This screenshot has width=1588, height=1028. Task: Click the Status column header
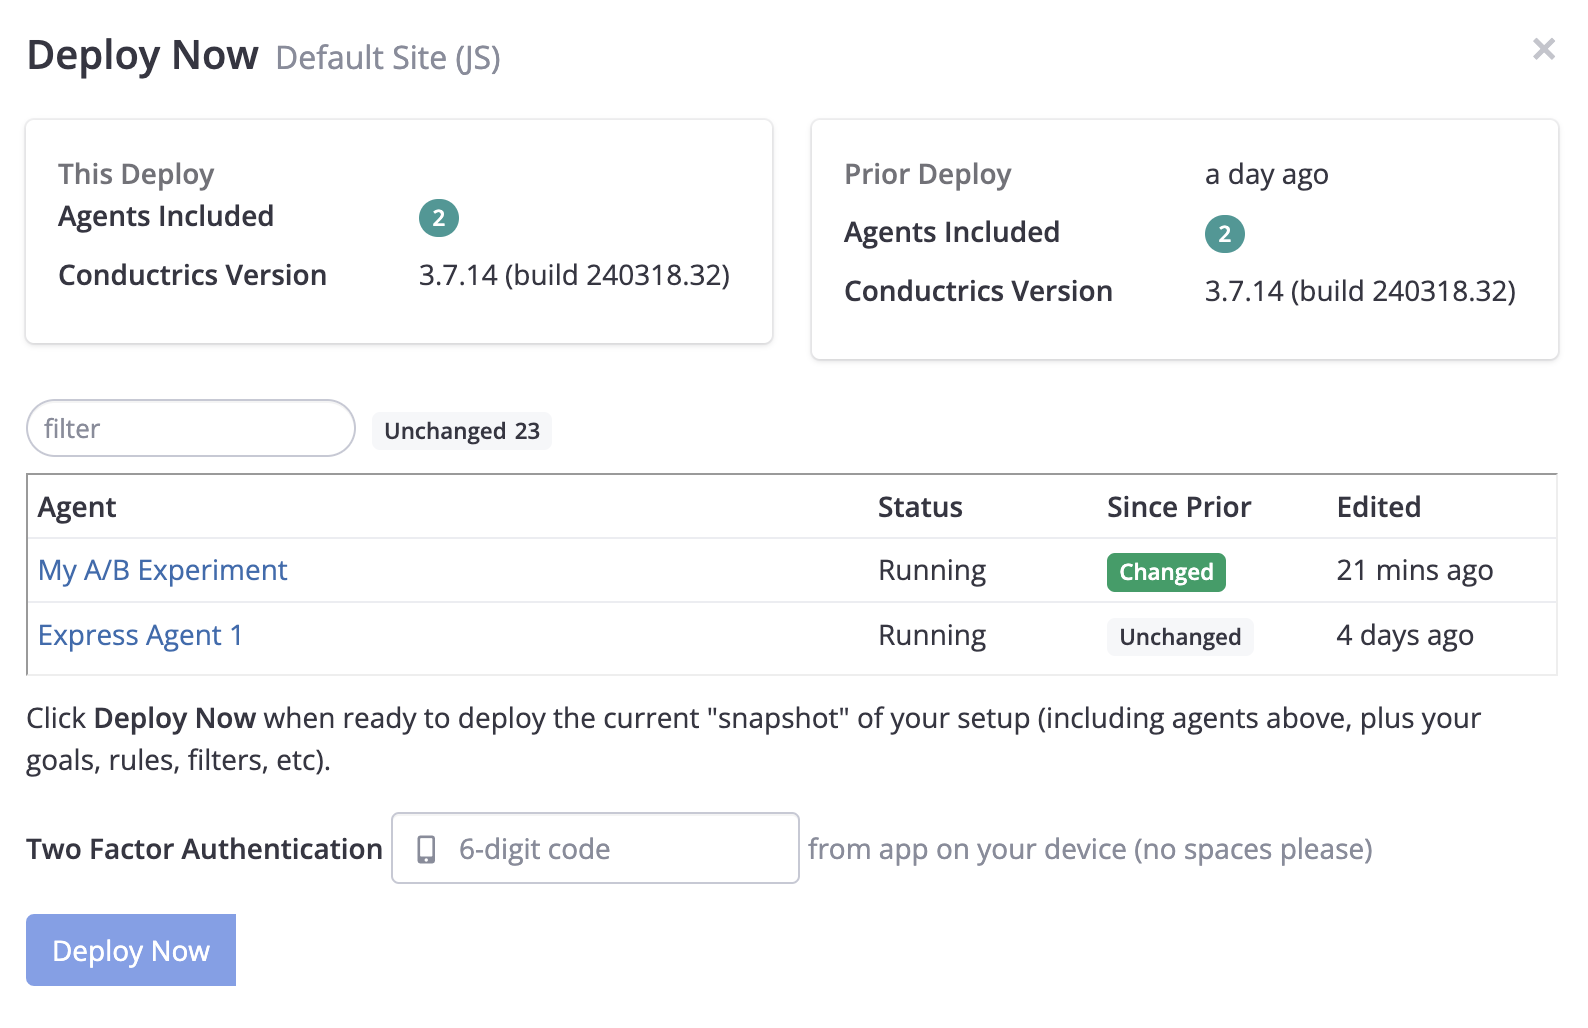pos(919,508)
